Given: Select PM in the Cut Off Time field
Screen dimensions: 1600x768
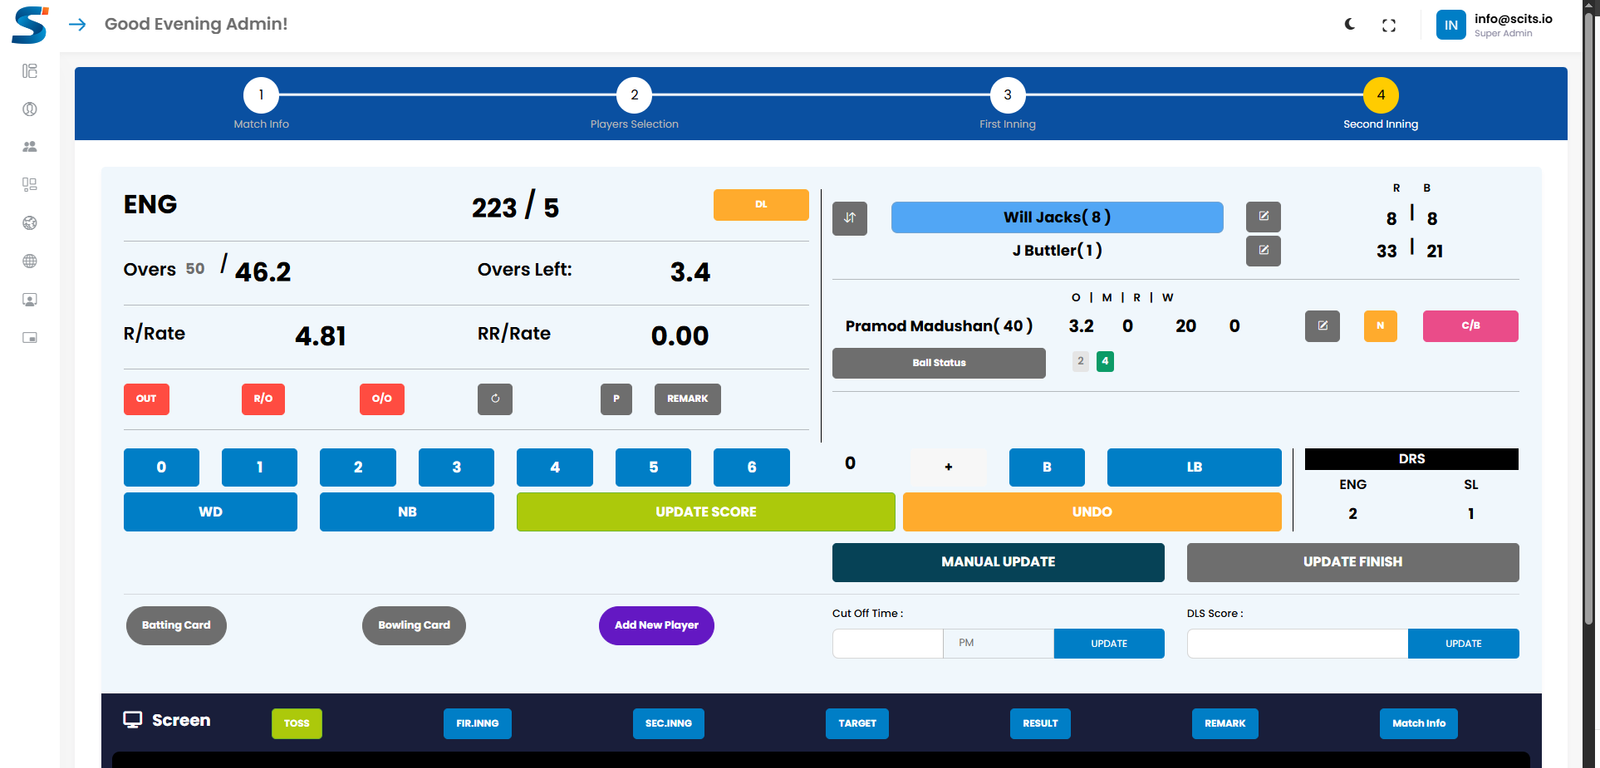Looking at the screenshot, I should [x=997, y=643].
